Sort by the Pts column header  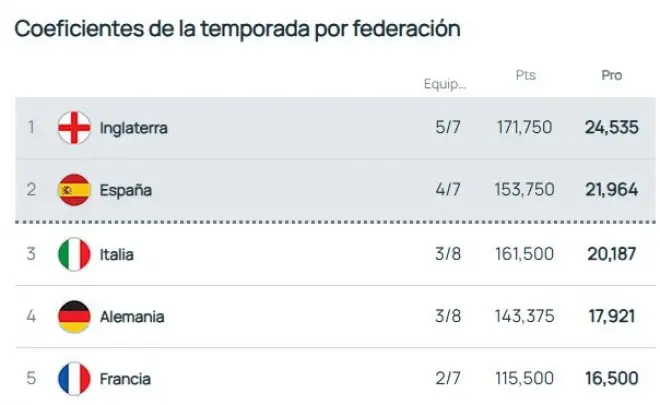pos(526,75)
